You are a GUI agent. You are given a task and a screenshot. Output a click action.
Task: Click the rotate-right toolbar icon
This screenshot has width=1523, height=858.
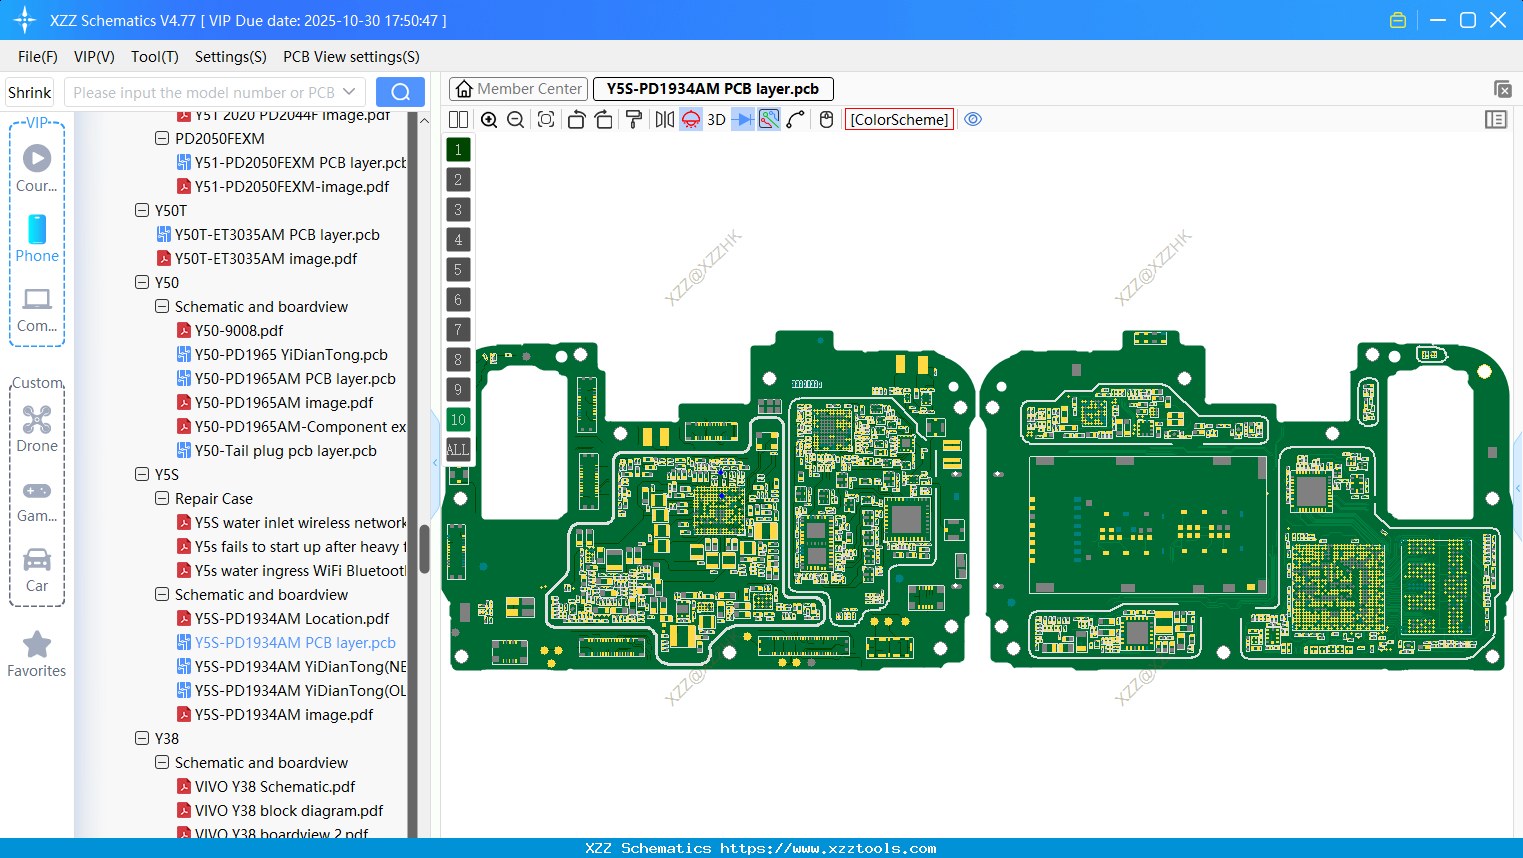click(603, 119)
